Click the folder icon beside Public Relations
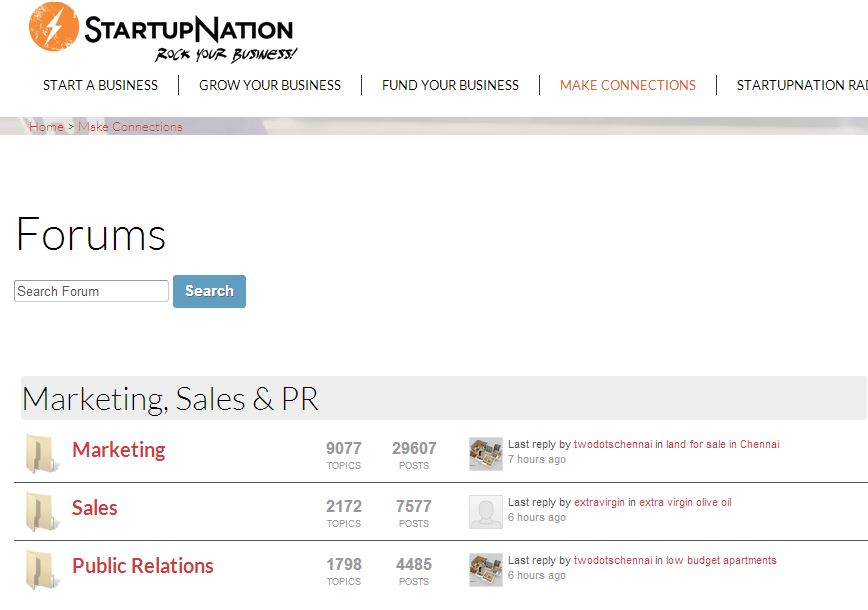This screenshot has height=610, width=868. point(41,569)
